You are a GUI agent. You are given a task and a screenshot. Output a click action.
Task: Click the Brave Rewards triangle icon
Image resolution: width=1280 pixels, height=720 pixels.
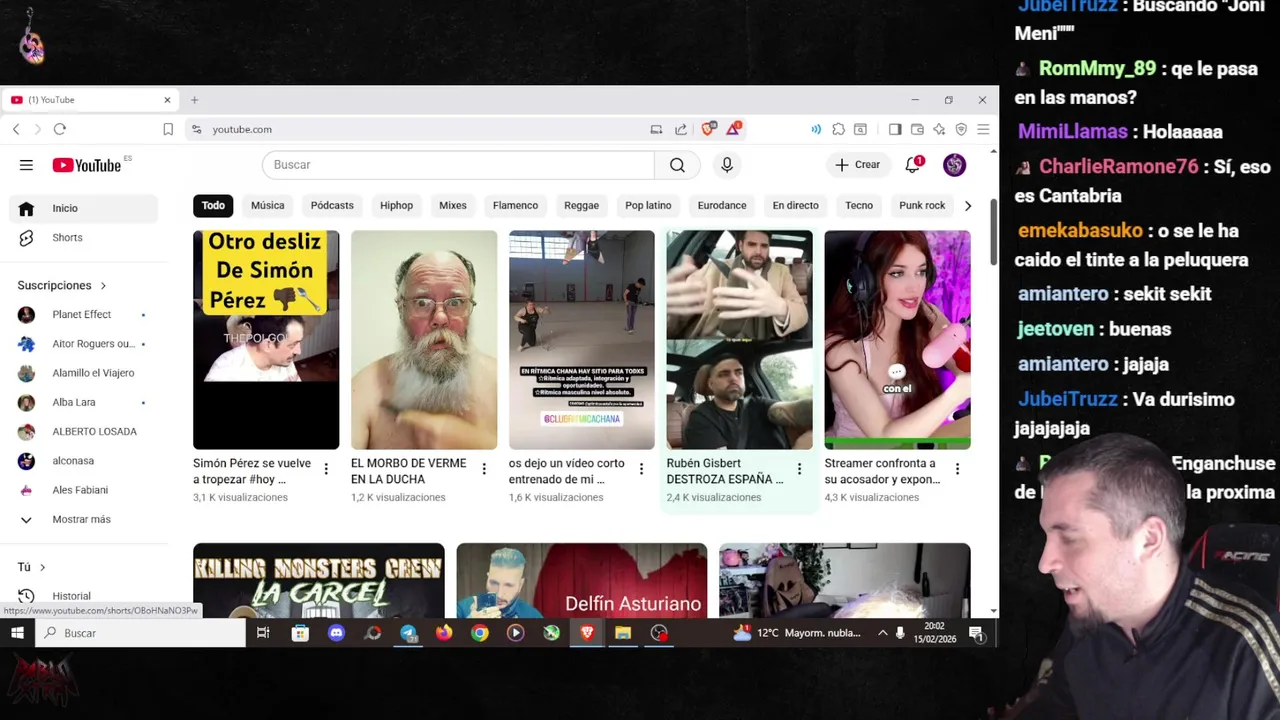pos(734,129)
